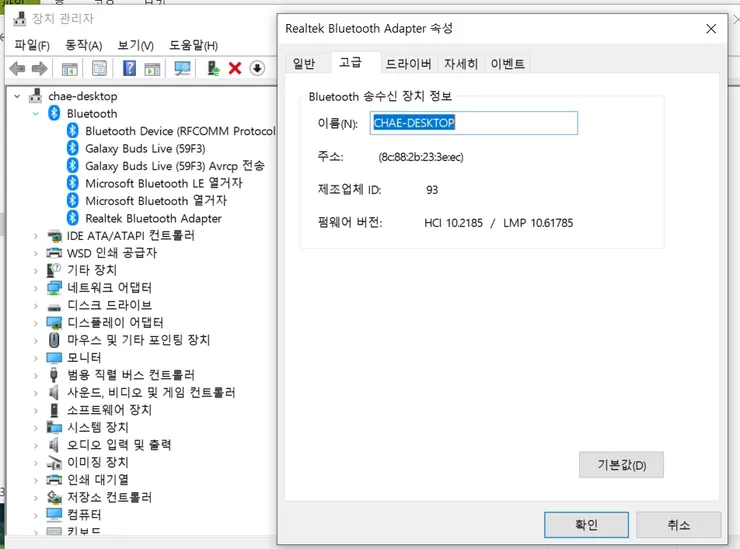Image resolution: width=740 pixels, height=549 pixels.
Task: Click the 이름(N) name input field
Action: pyautogui.click(x=473, y=123)
